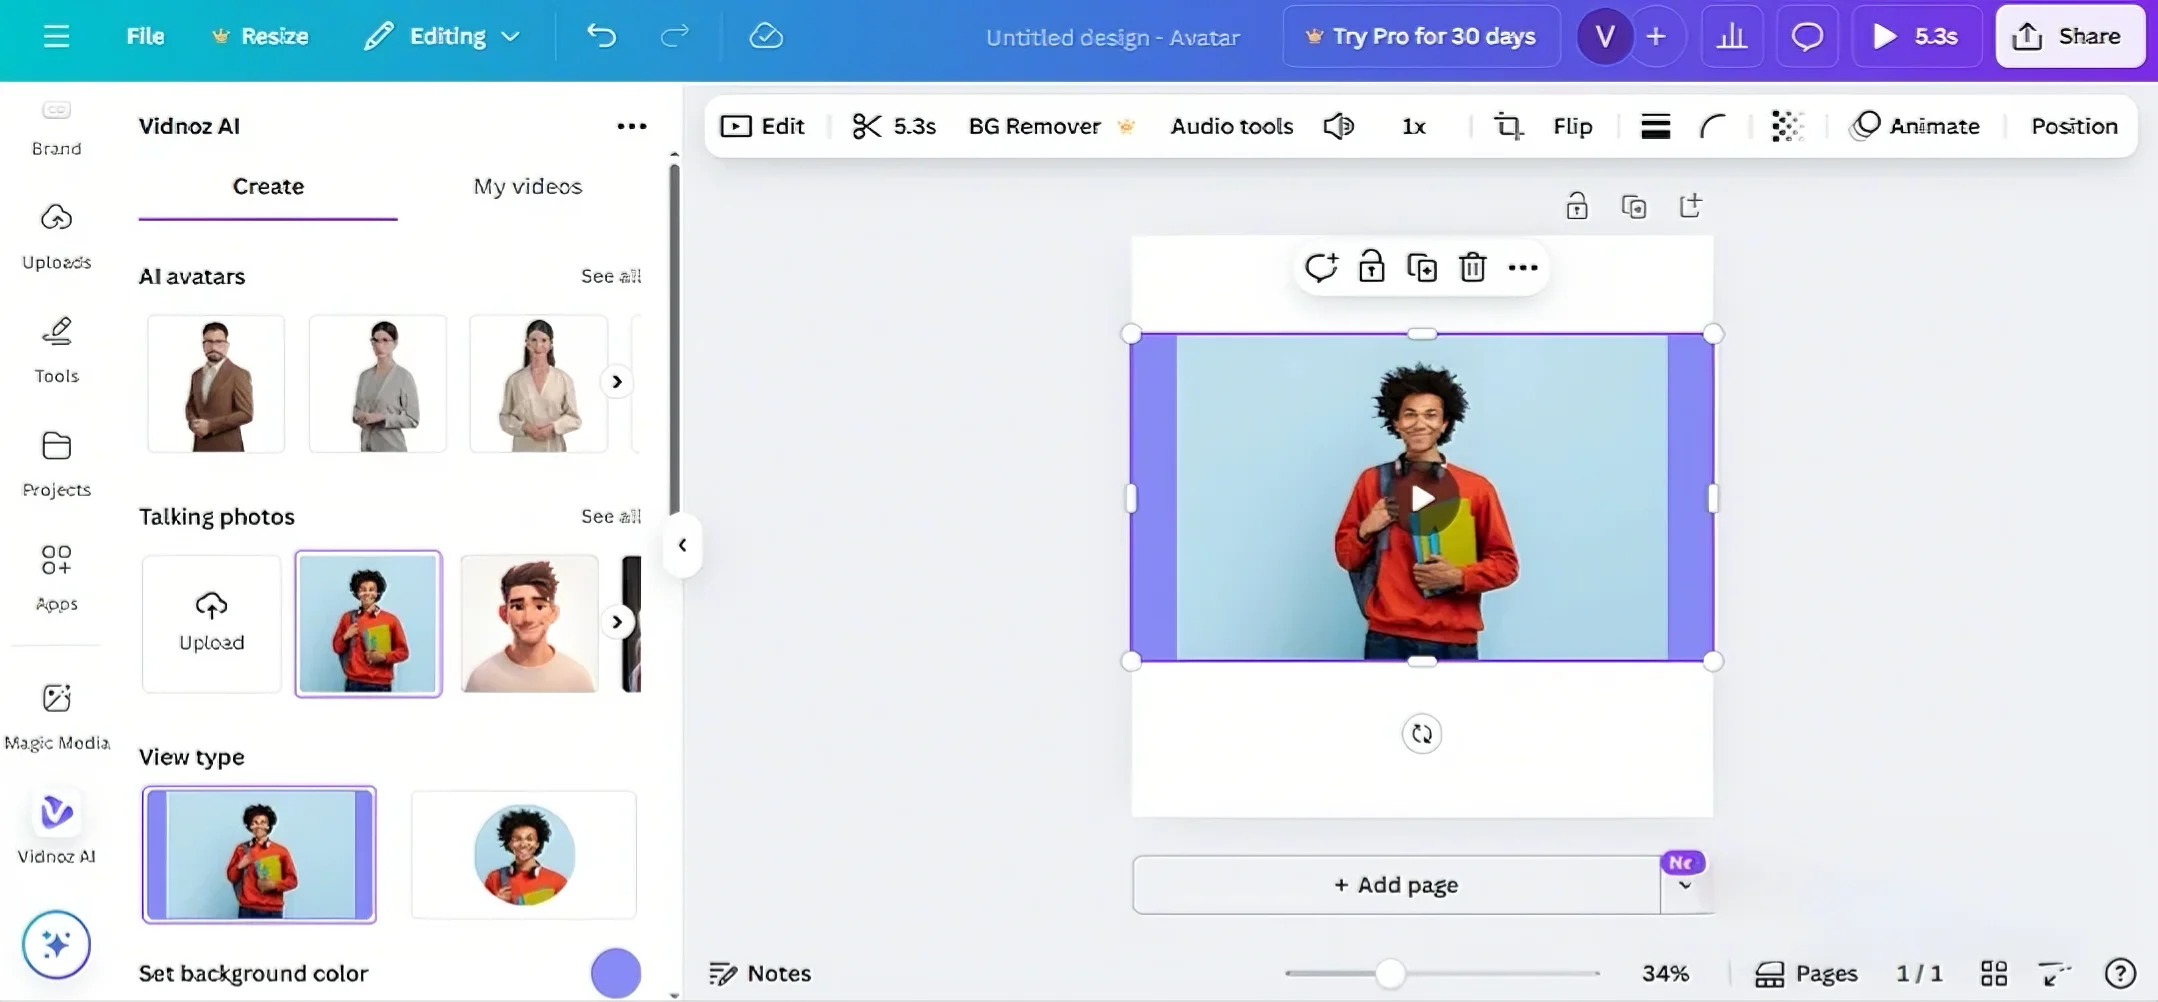See all Talking photos
This screenshot has height=1002, width=2158.
611,516
